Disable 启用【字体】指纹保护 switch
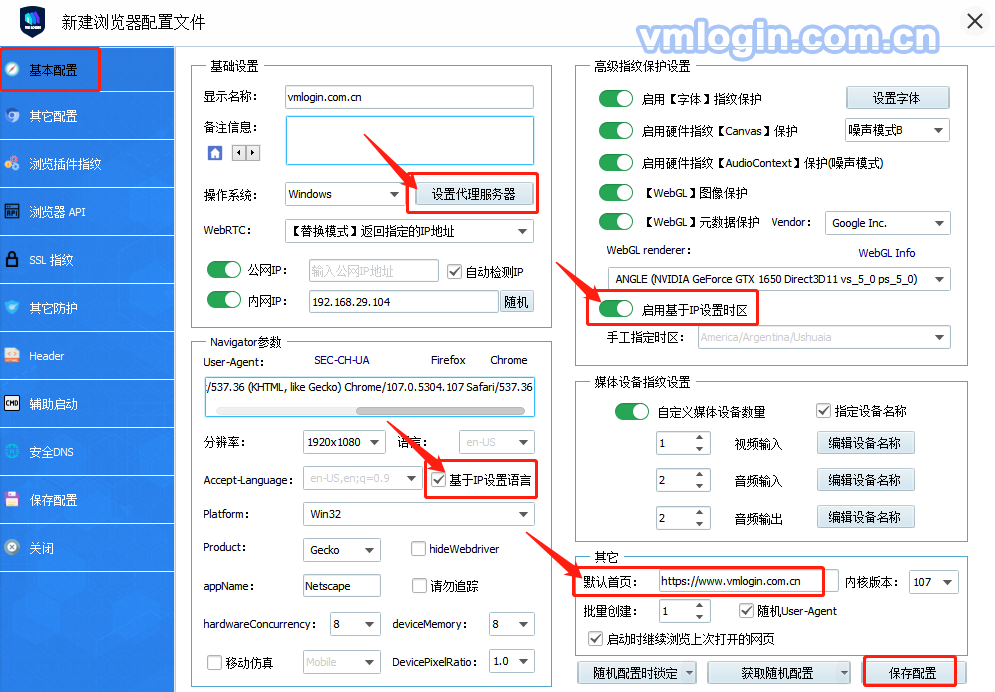The height and width of the screenshot is (692, 995). [x=616, y=98]
